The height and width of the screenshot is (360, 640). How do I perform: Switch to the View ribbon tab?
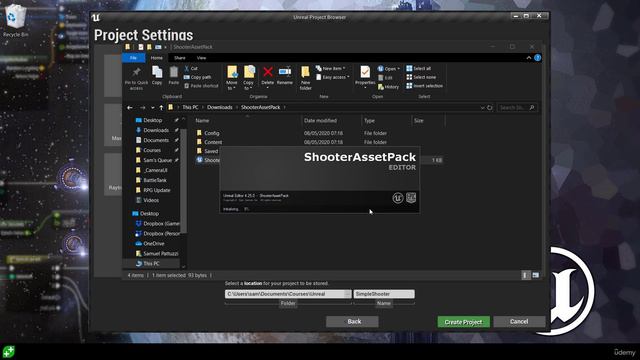[201, 58]
